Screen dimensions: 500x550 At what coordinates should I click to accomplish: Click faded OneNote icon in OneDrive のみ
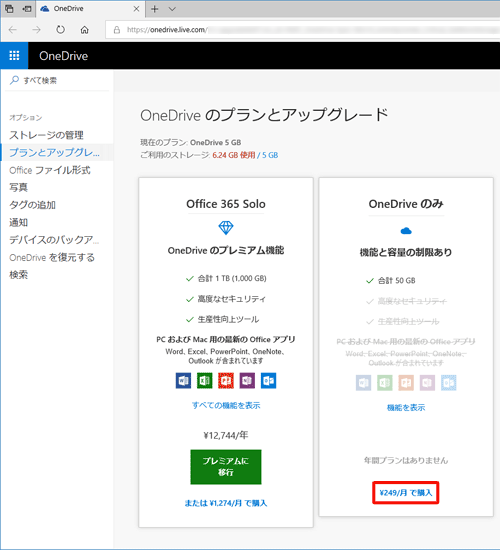tap(427, 383)
